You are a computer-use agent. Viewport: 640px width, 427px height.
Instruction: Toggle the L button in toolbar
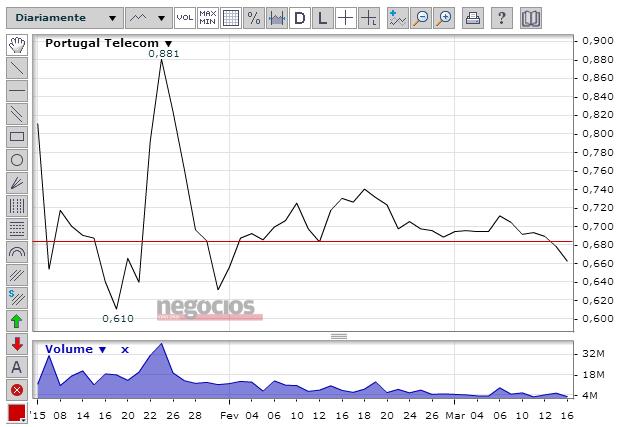coord(322,18)
